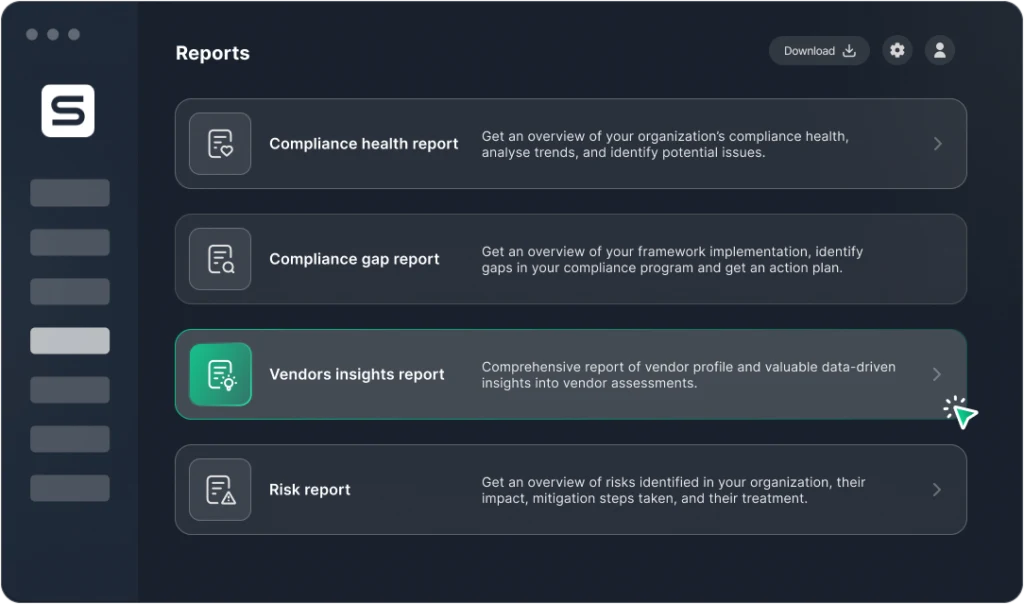Open settings via the gear icon

[x=897, y=51]
